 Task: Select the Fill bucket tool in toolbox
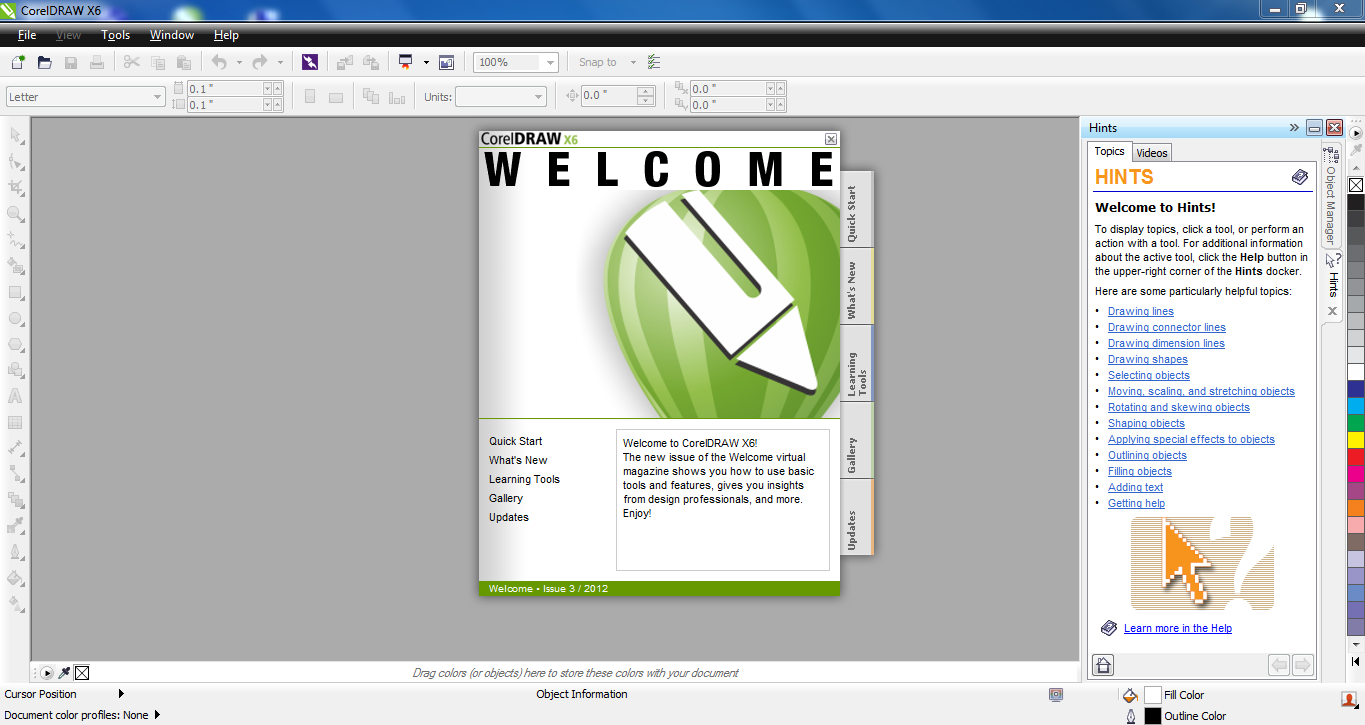[16, 578]
